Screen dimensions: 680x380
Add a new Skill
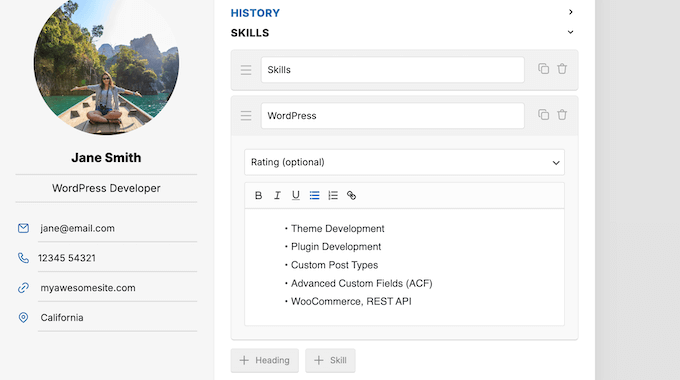[x=330, y=360]
